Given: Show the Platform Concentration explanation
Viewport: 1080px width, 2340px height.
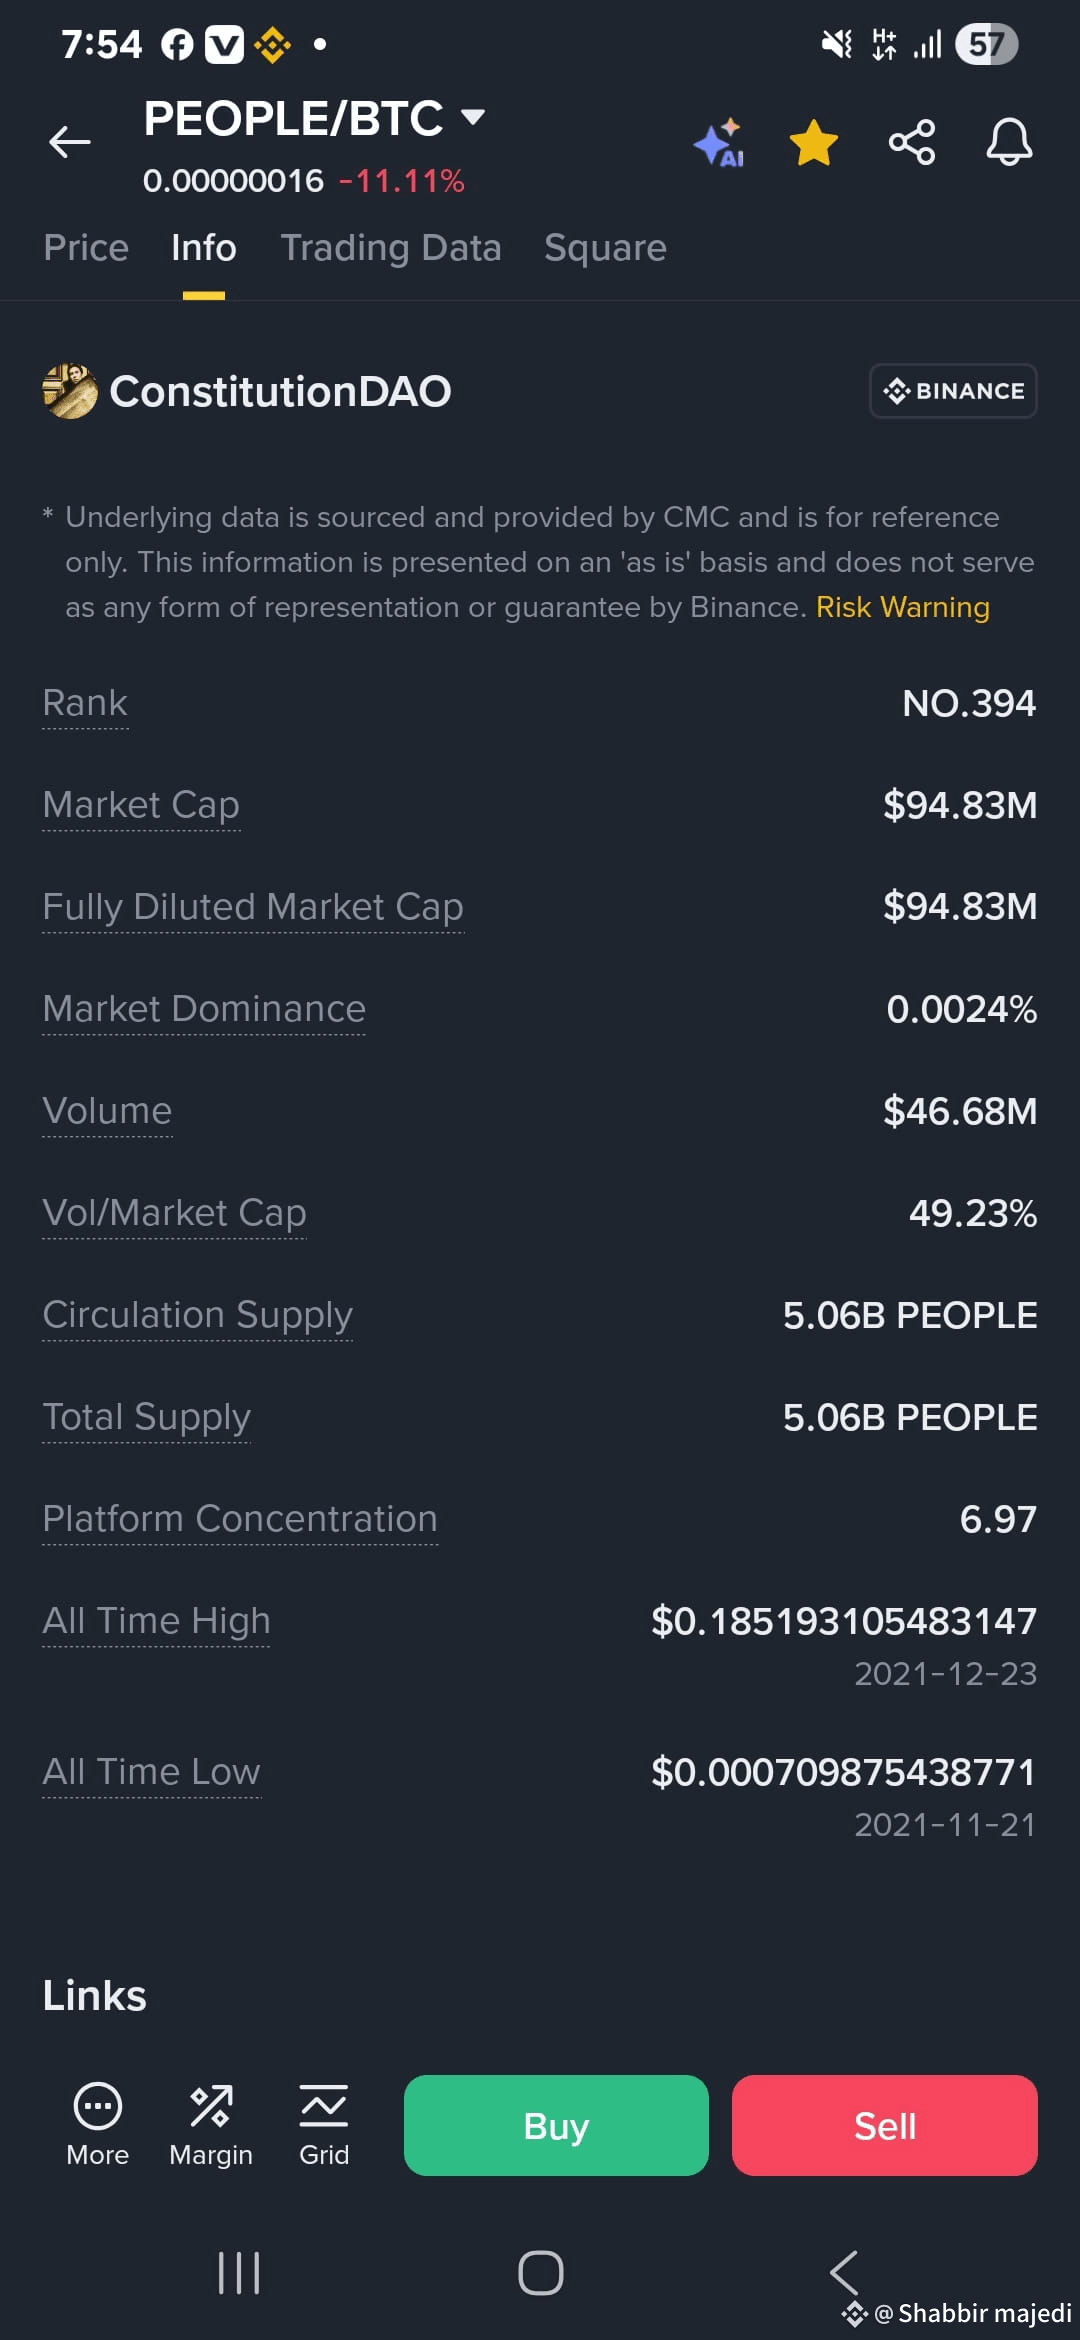Looking at the screenshot, I should click(240, 1519).
